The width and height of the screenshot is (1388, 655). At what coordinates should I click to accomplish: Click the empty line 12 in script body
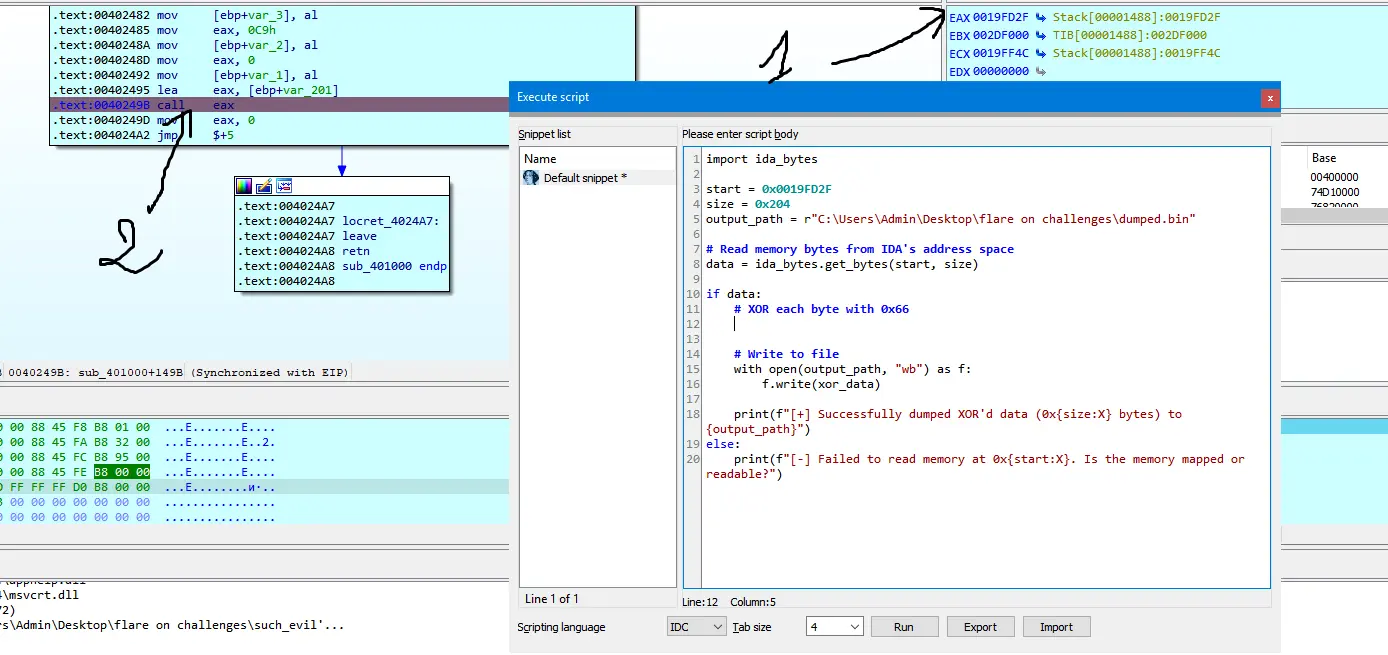tap(985, 324)
